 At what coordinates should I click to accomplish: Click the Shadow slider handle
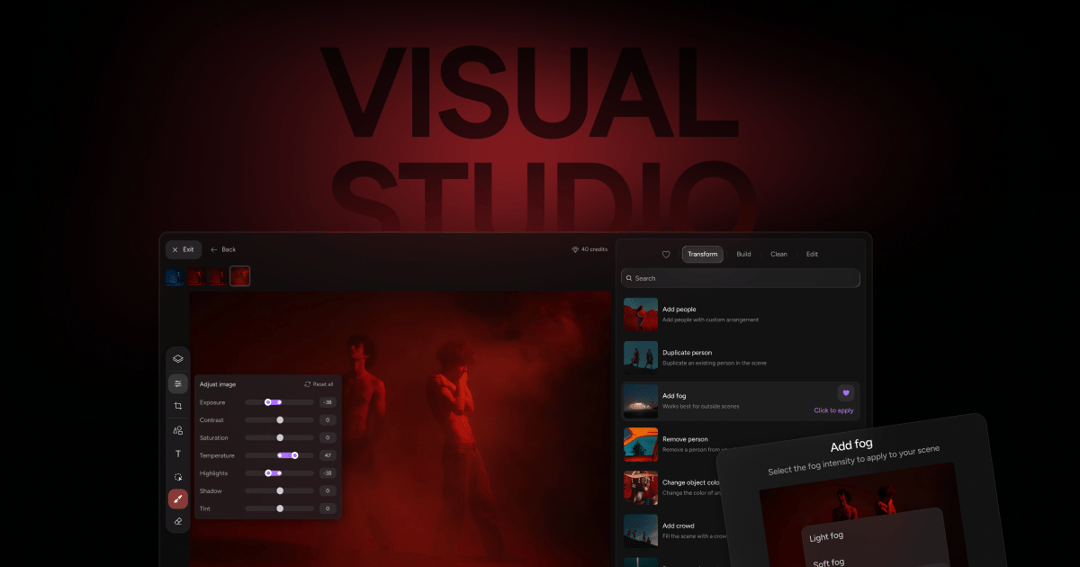coord(280,491)
